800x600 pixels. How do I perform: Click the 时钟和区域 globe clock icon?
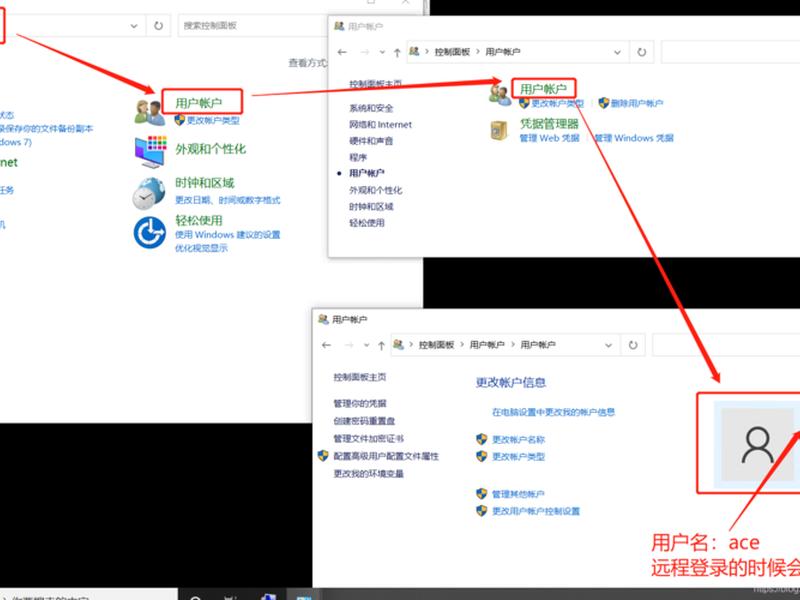pos(149,193)
